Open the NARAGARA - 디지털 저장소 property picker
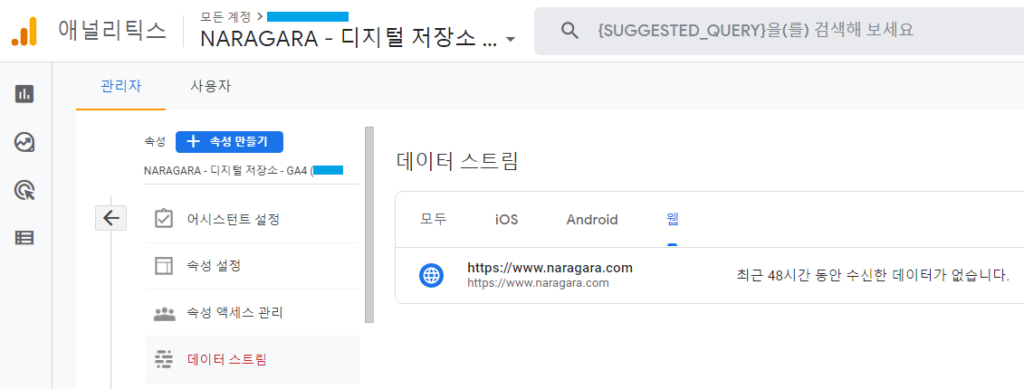Image resolution: width=1024 pixels, height=389 pixels. point(358,39)
